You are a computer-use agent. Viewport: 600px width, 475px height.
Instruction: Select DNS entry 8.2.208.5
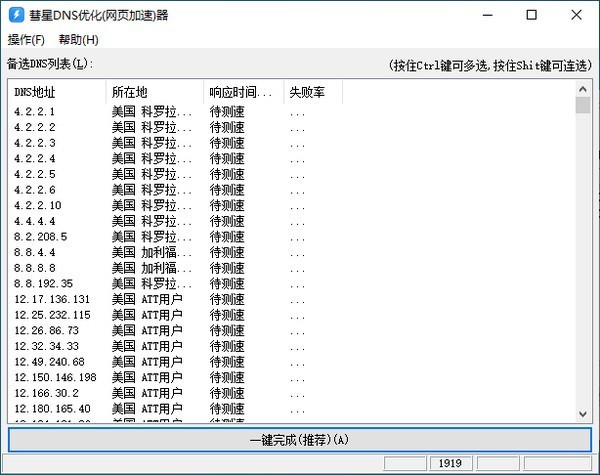[x=41, y=237]
